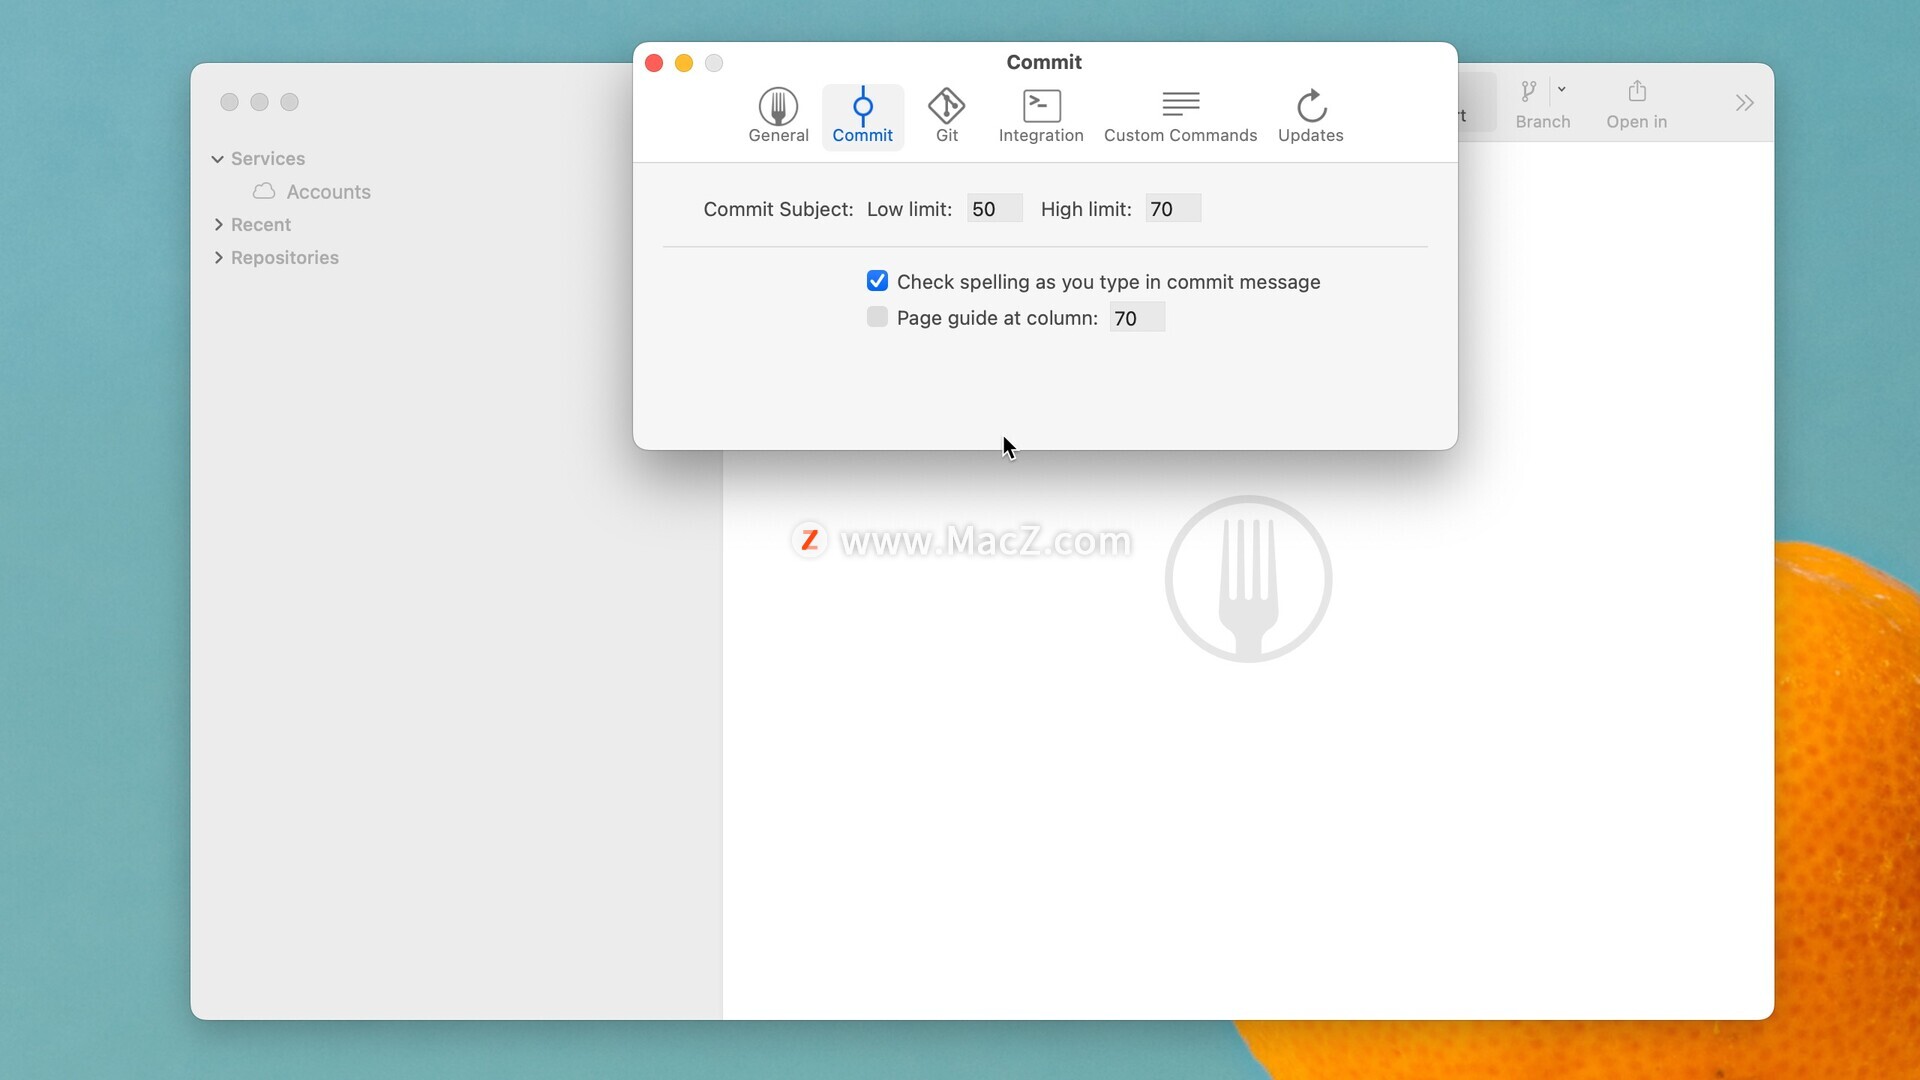Collapse the Services section in sidebar
Image resolution: width=1920 pixels, height=1080 pixels.
217,159
